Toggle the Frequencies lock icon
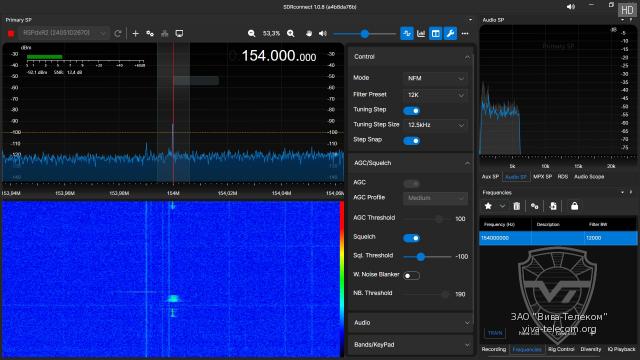 (x=574, y=206)
